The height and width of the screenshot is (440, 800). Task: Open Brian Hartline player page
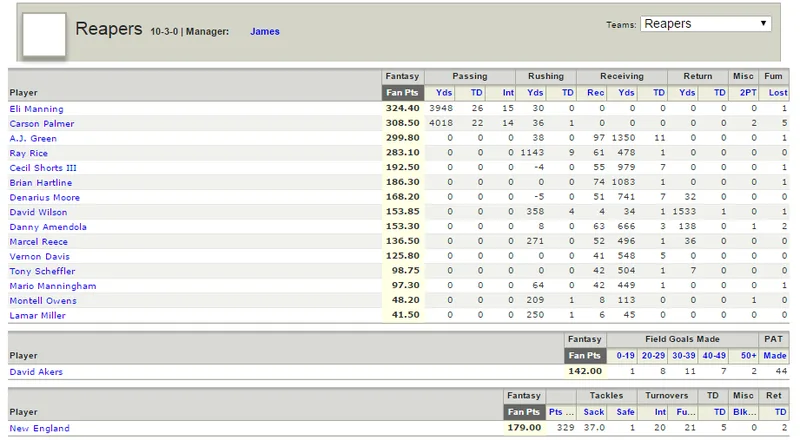tap(41, 183)
